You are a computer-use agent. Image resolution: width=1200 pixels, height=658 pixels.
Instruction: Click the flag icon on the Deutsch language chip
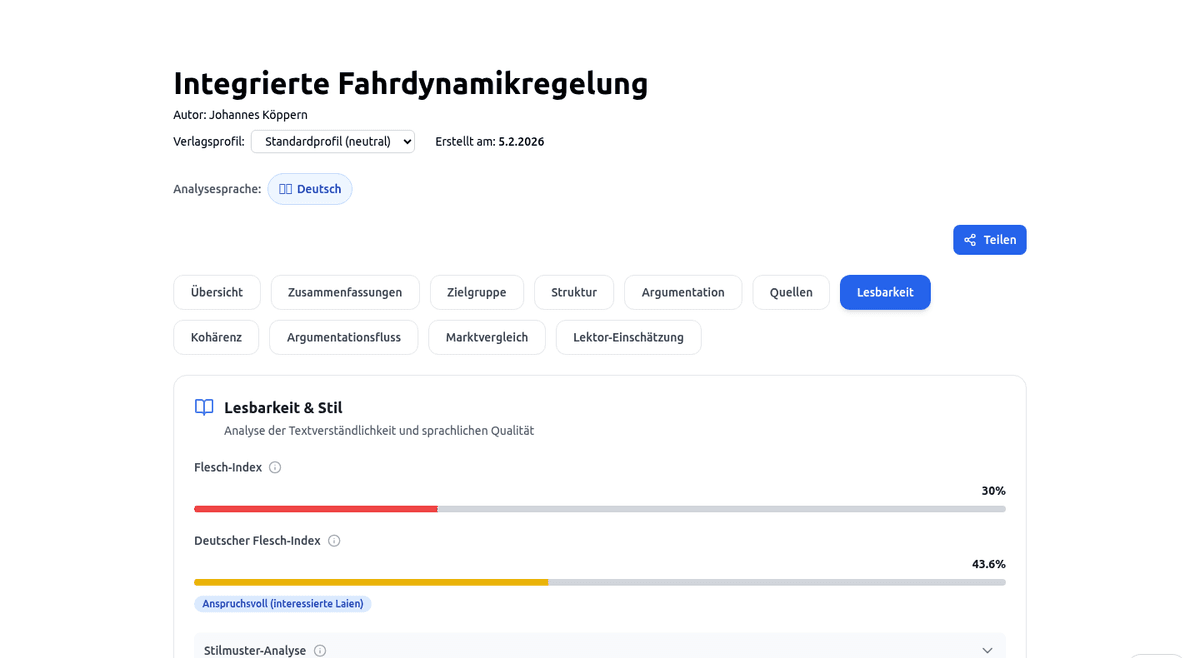[285, 188]
